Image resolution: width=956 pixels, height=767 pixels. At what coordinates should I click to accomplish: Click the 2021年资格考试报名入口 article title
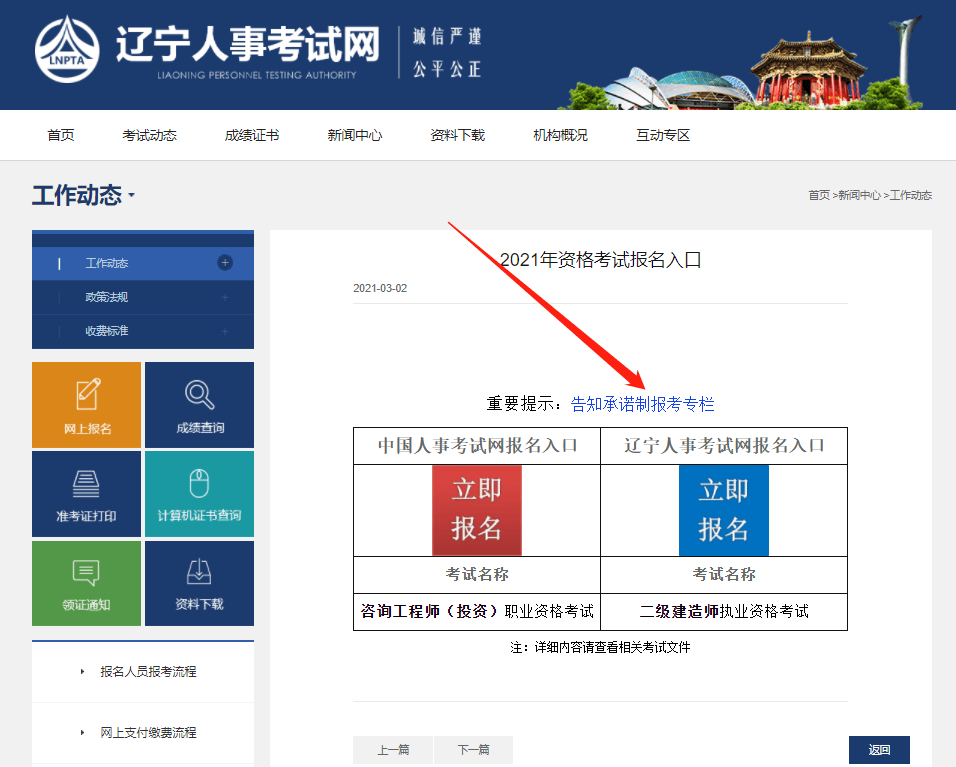tap(601, 260)
